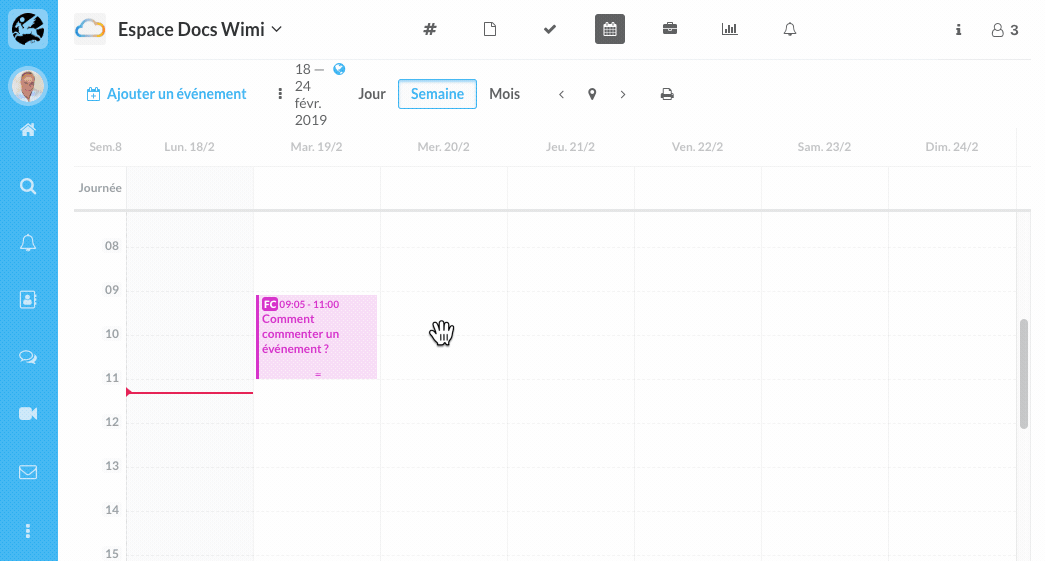This screenshot has width=1045, height=561.
Task: Open the members count showing 3
Action: point(1005,30)
